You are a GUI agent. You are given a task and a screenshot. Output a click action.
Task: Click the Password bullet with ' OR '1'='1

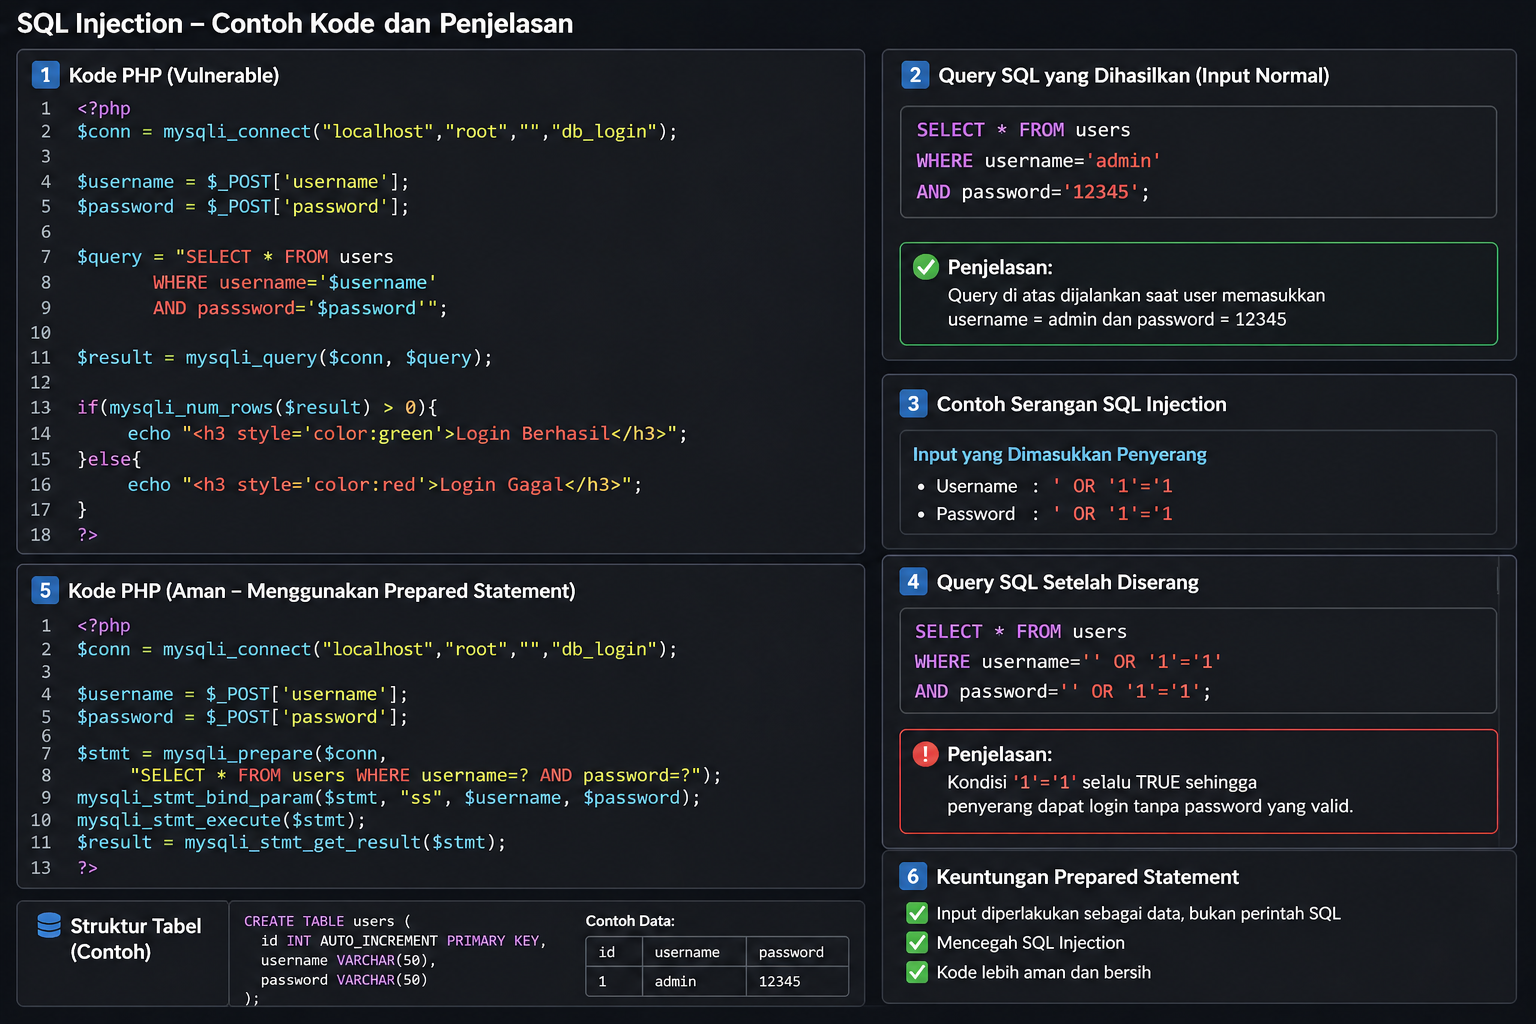click(x=1044, y=514)
